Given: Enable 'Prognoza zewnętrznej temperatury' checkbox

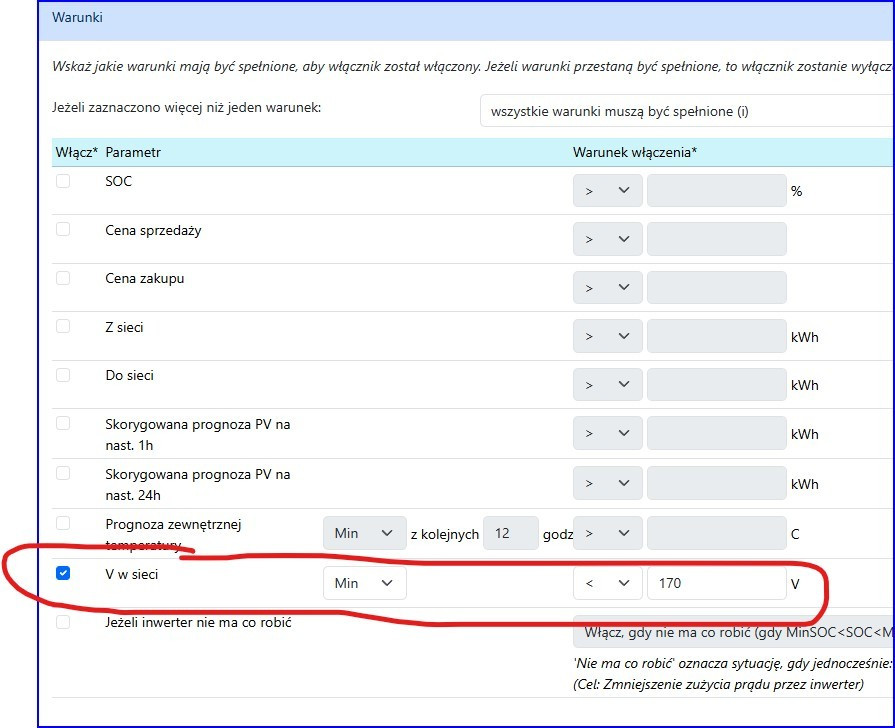Looking at the screenshot, I should click(63, 523).
